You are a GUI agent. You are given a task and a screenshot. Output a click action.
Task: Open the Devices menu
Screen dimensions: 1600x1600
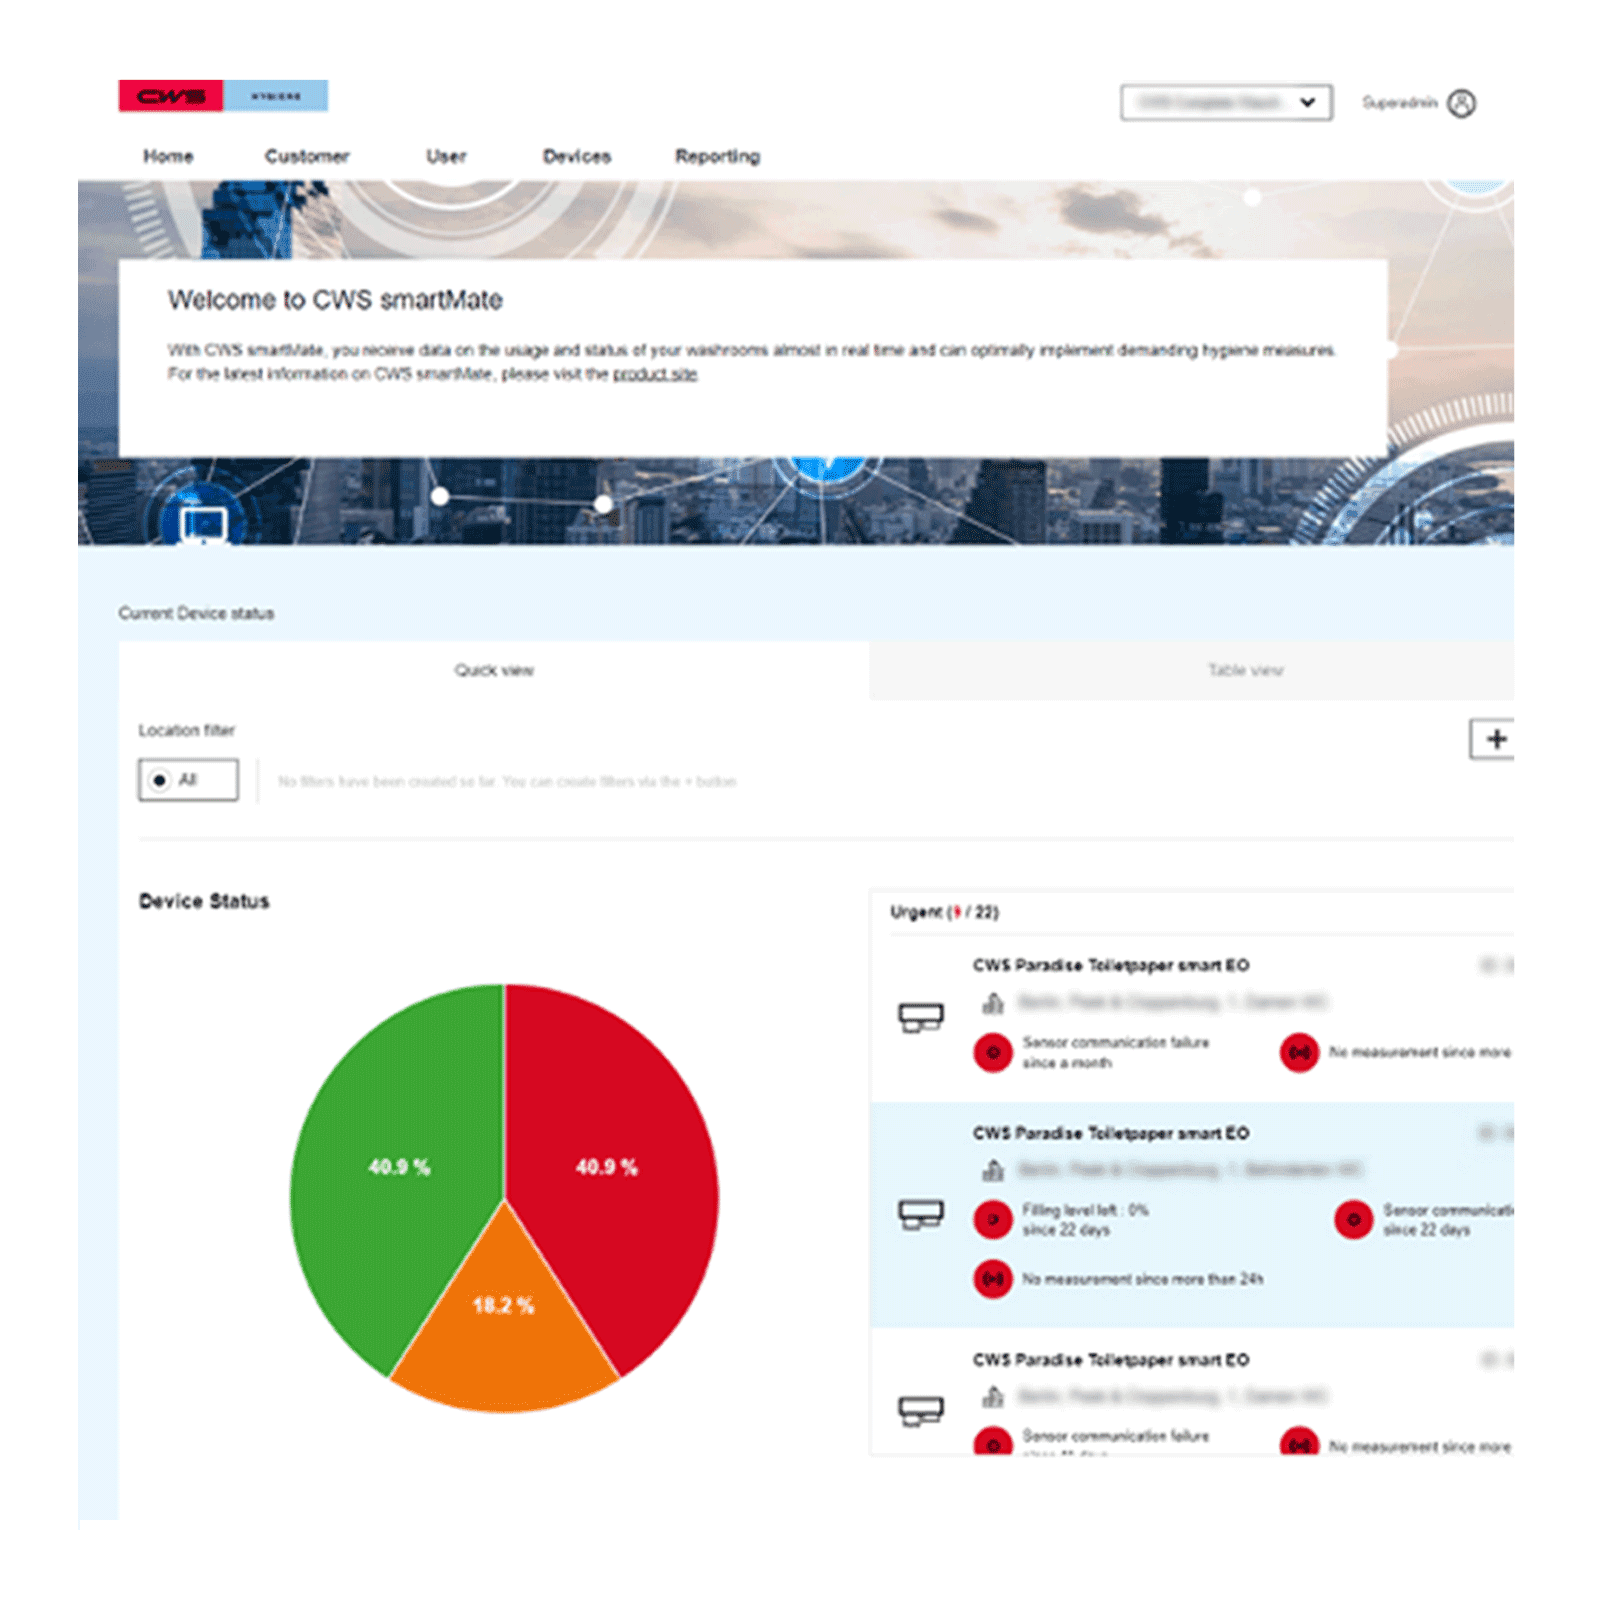[x=577, y=156]
